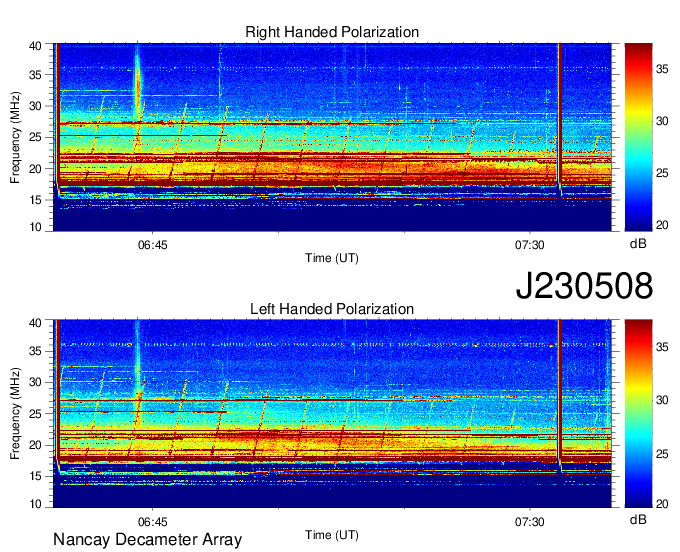Image resolution: width=680 pixels, height=552 pixels.
Task: Click the Left Handed Polarization color bar
Action: [638, 414]
